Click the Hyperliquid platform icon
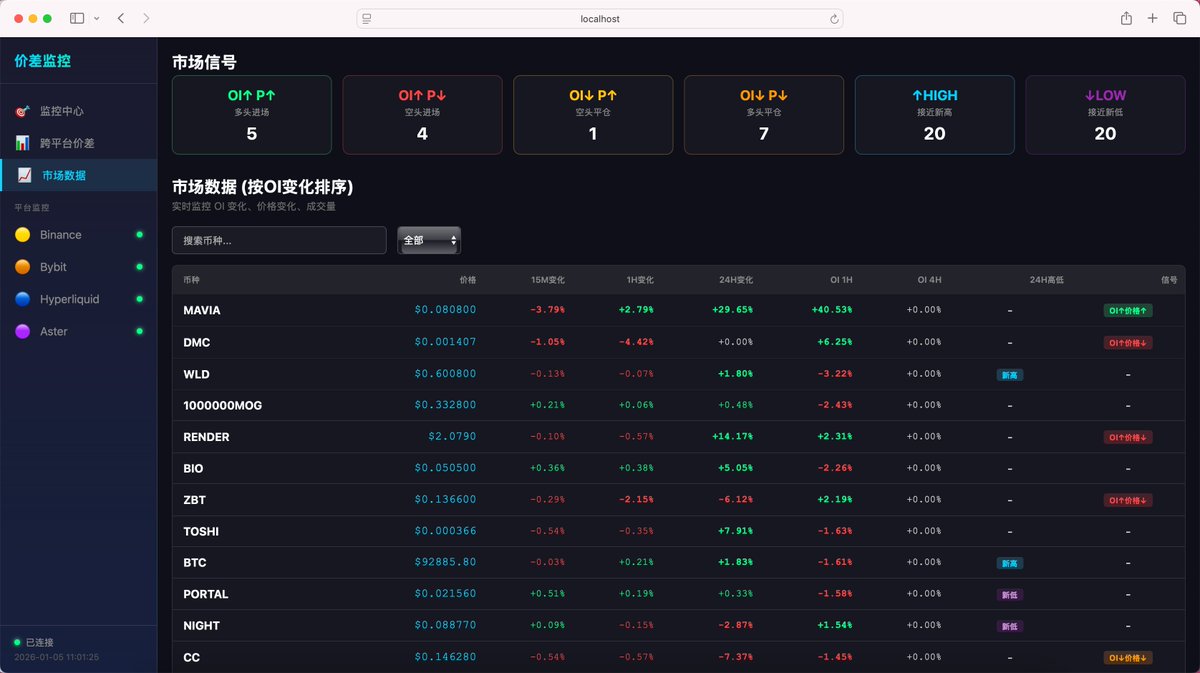 (22, 299)
